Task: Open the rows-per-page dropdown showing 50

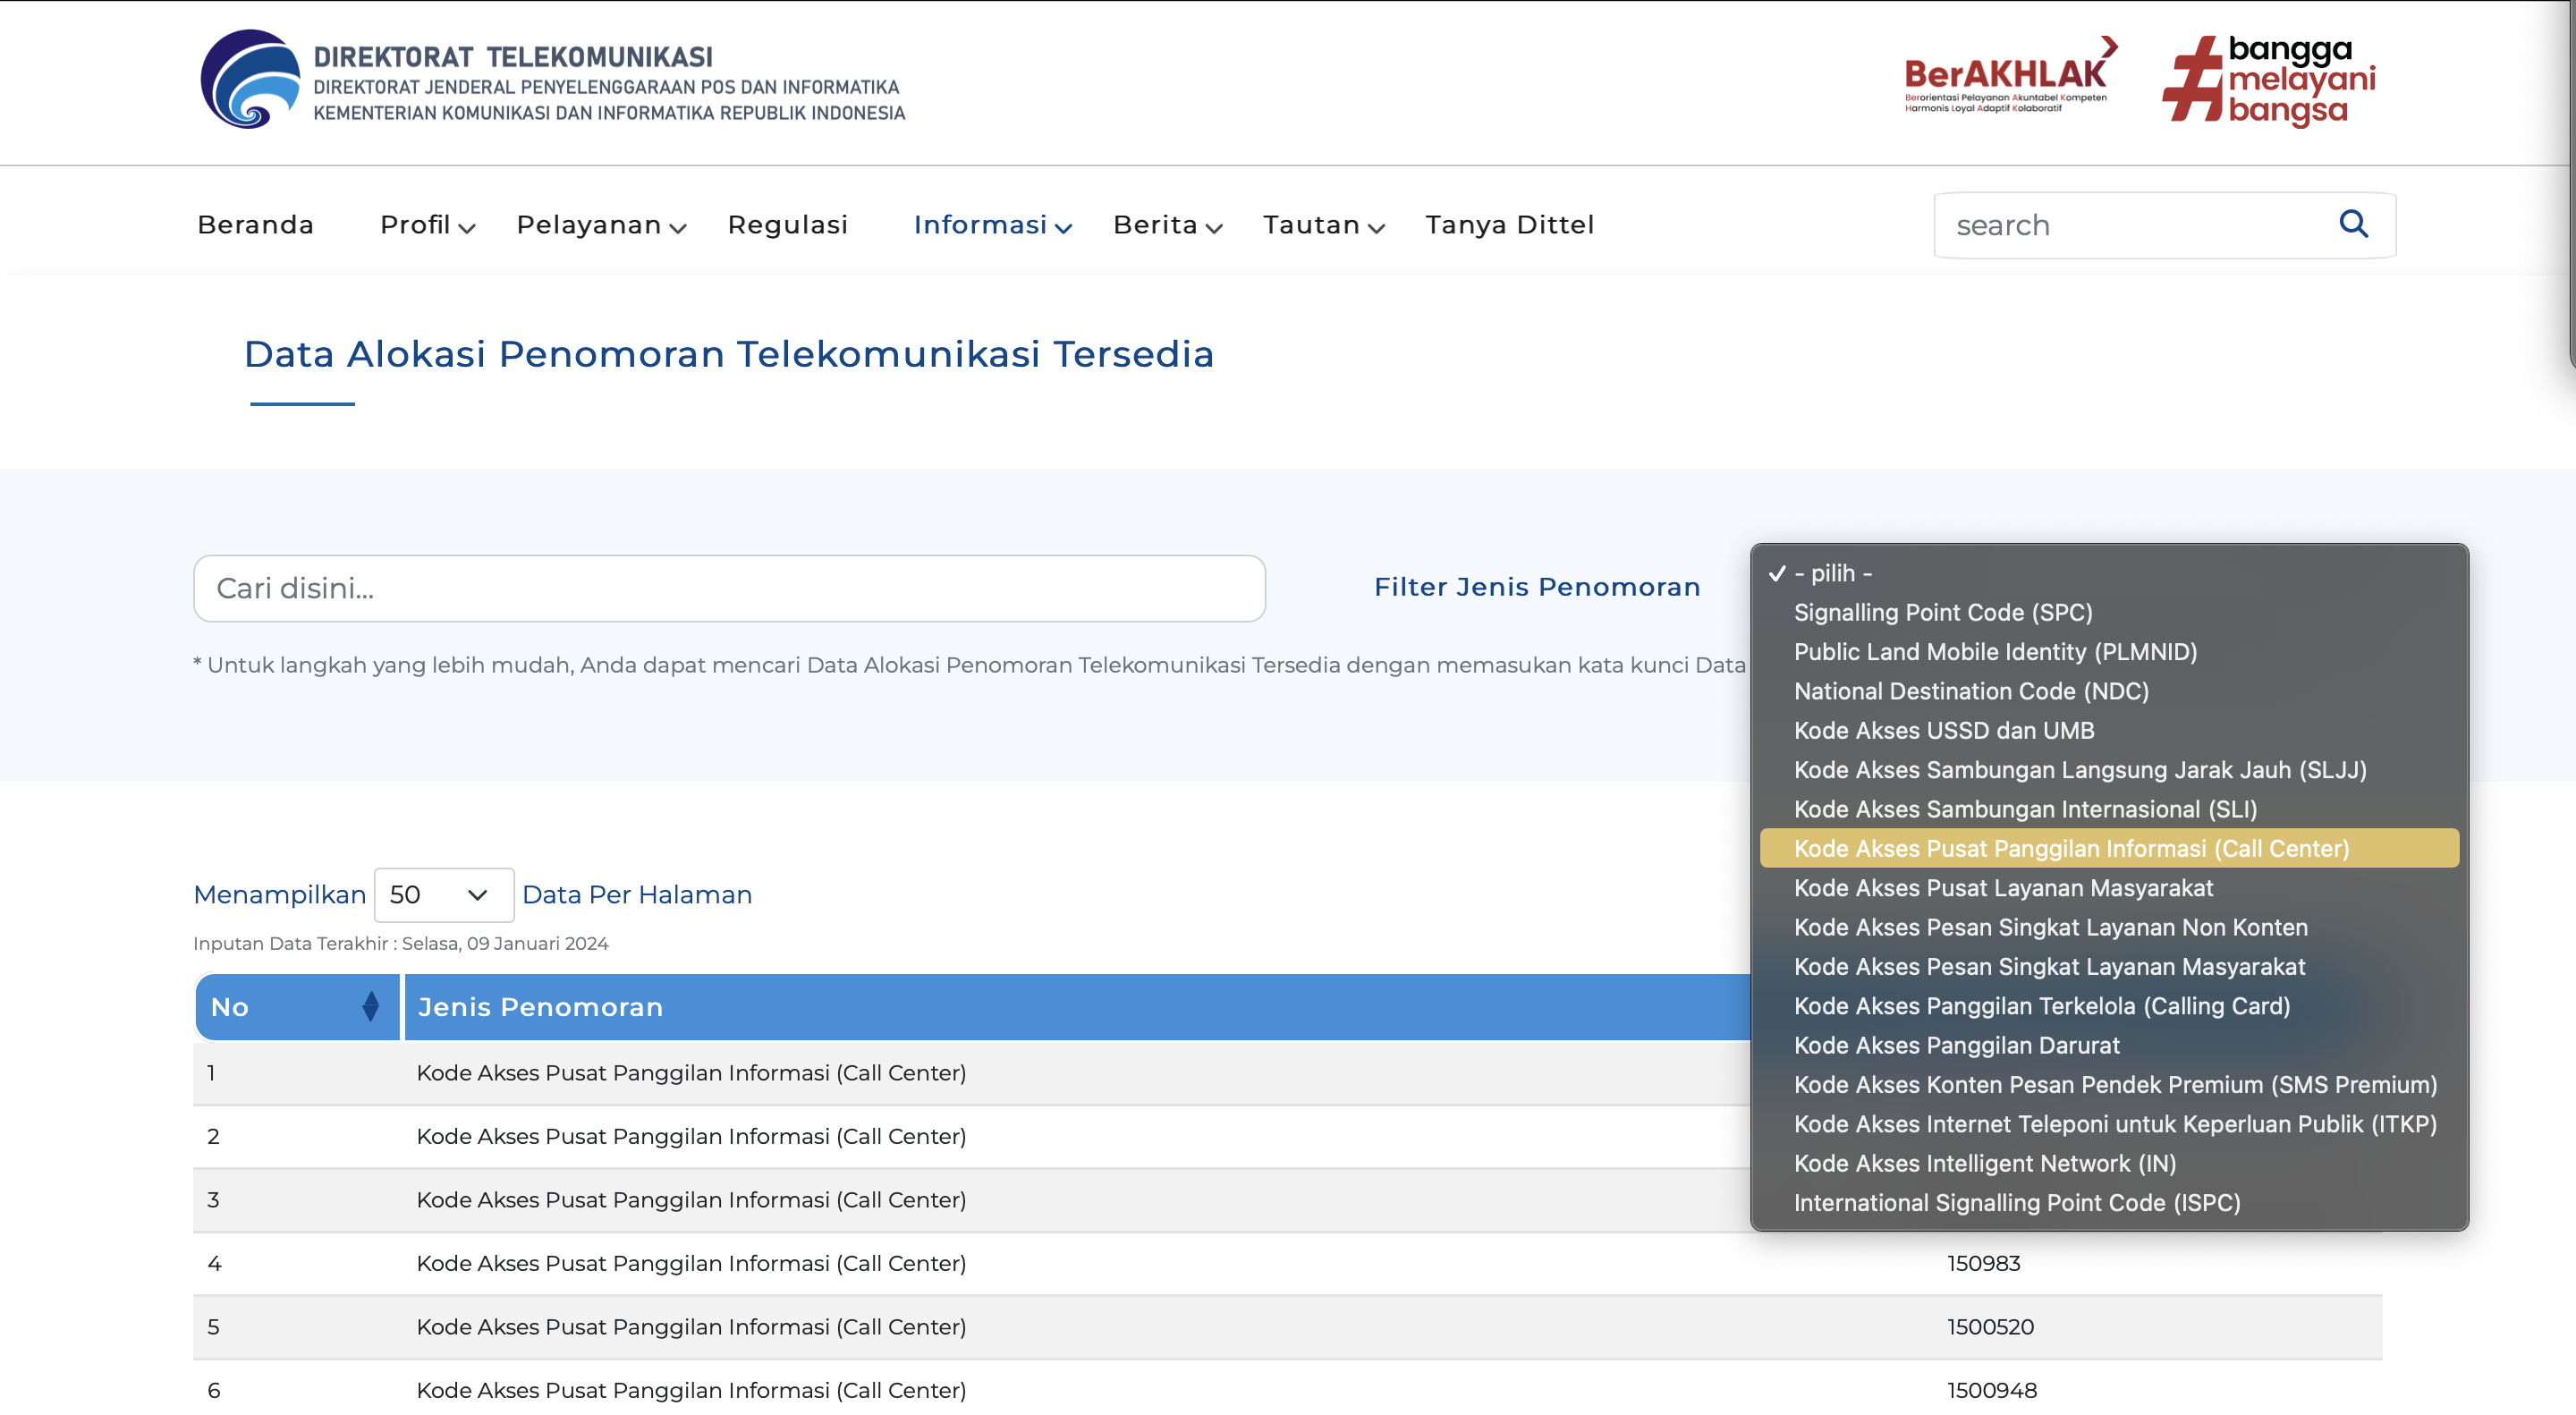Action: pyautogui.click(x=444, y=894)
